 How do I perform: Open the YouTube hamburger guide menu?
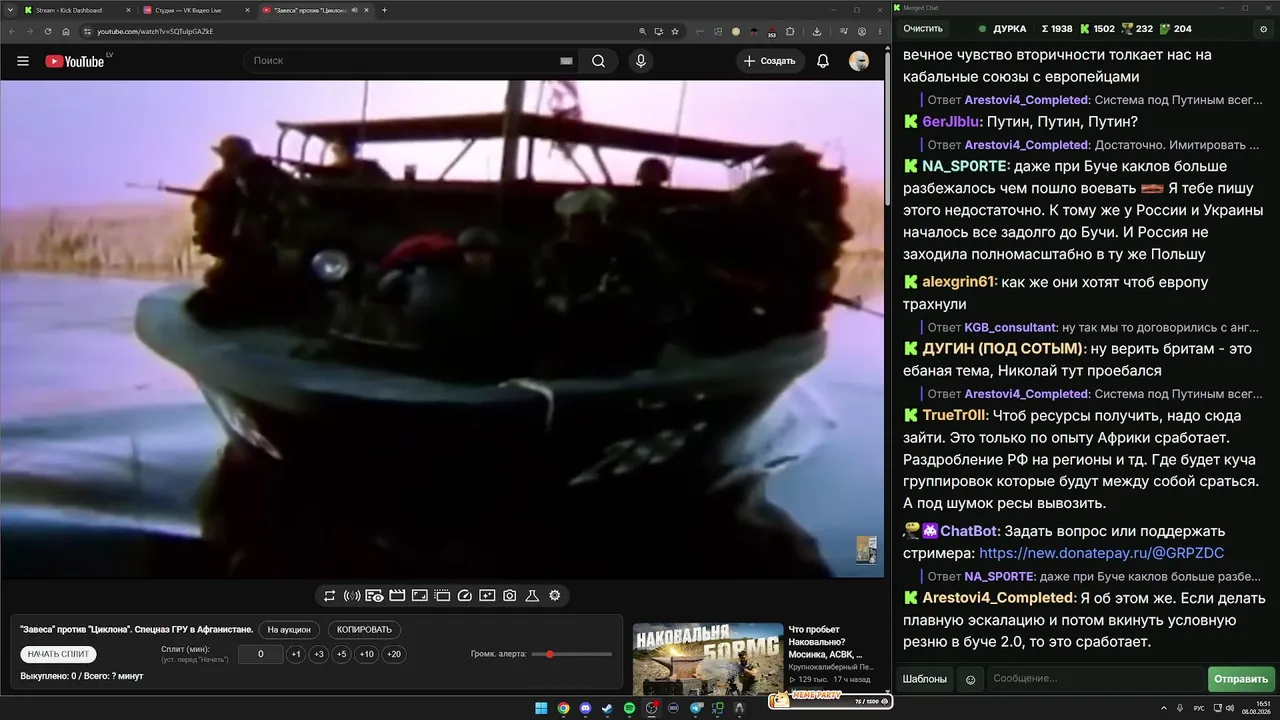tap(23, 61)
